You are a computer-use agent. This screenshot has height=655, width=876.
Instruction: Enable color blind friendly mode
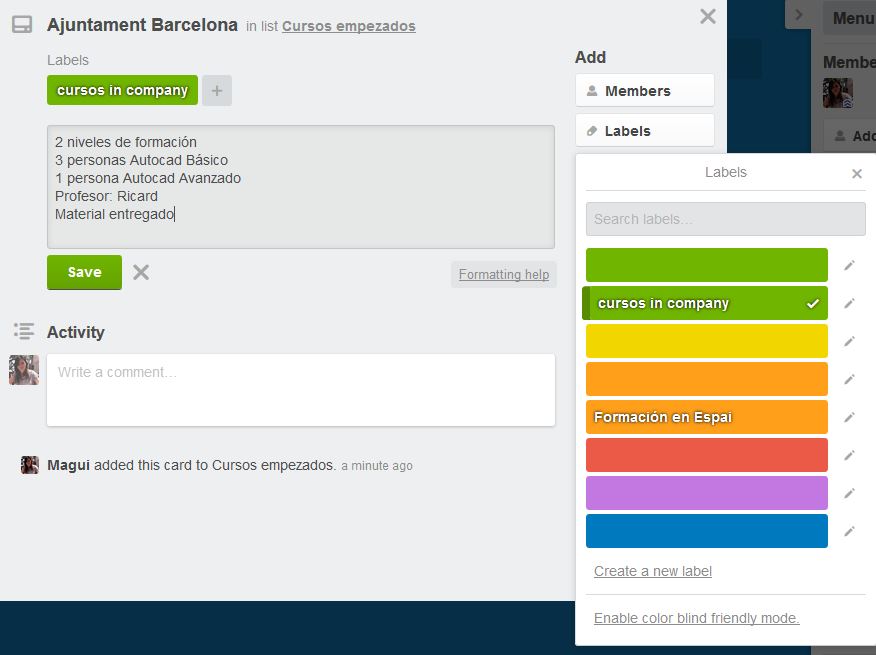pos(696,618)
